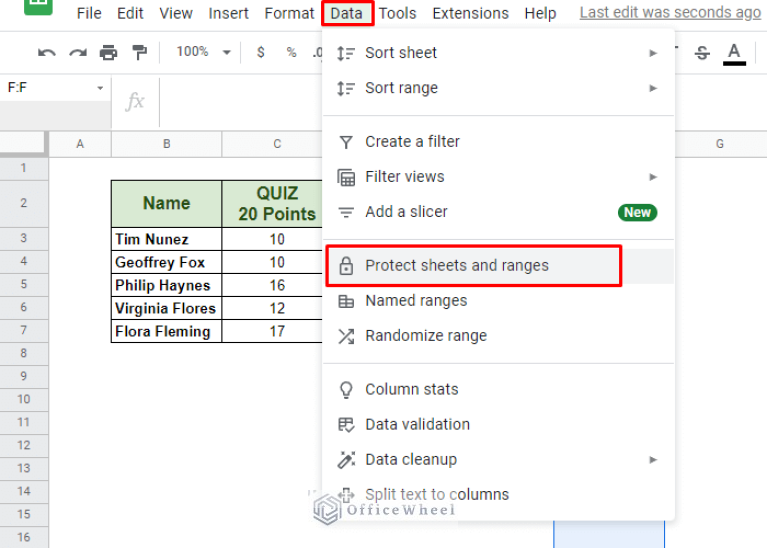
Task: Select the column G header
Action: coord(720,144)
